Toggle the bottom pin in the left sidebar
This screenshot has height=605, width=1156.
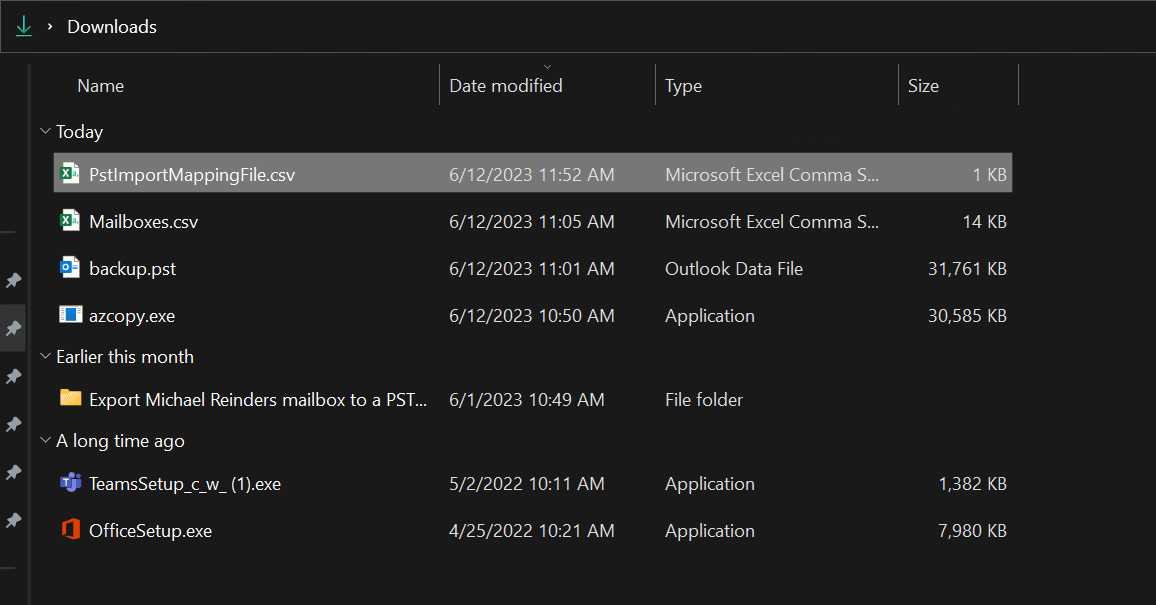click(x=14, y=521)
